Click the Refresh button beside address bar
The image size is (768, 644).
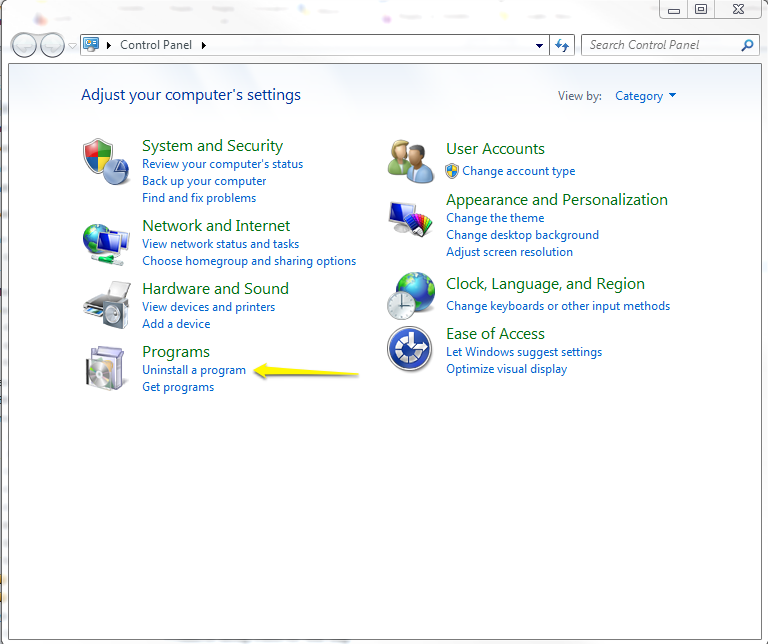point(562,45)
